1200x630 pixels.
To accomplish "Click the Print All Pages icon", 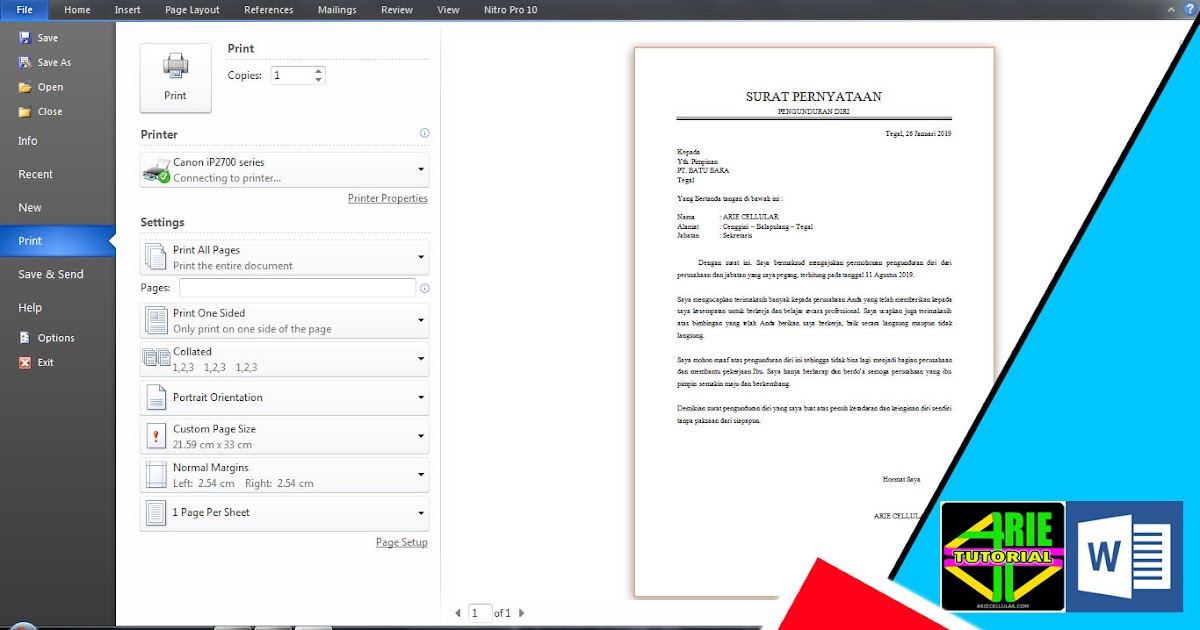I will point(156,257).
